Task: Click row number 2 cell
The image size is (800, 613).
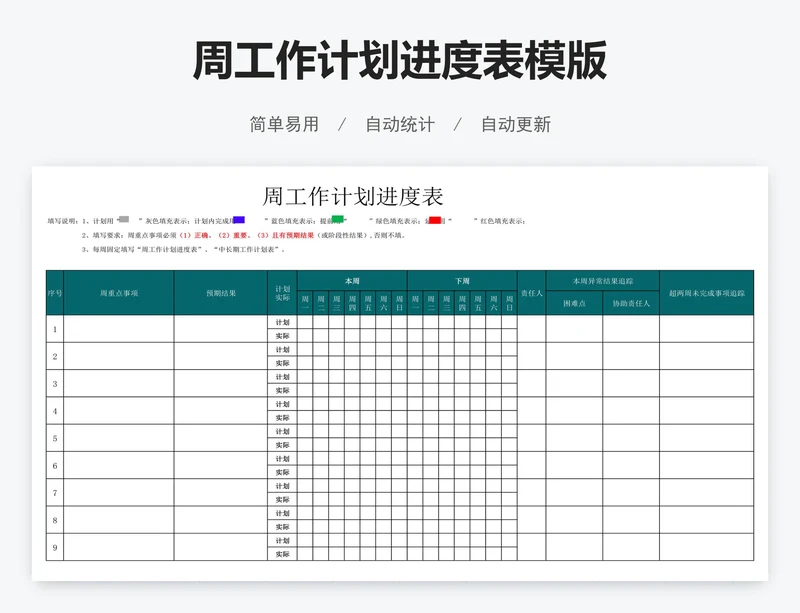Action: click(x=55, y=356)
